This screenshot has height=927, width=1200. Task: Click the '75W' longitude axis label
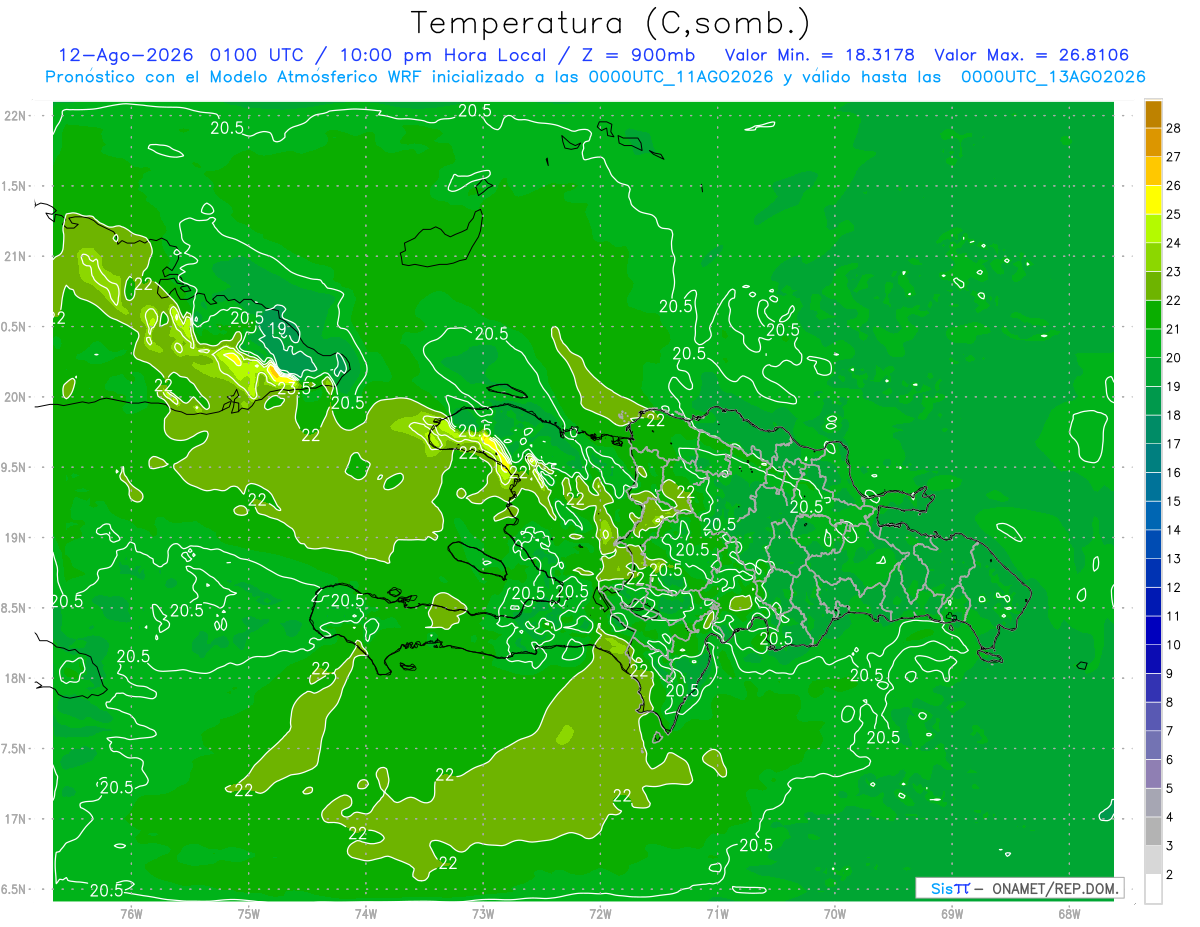tap(248, 913)
